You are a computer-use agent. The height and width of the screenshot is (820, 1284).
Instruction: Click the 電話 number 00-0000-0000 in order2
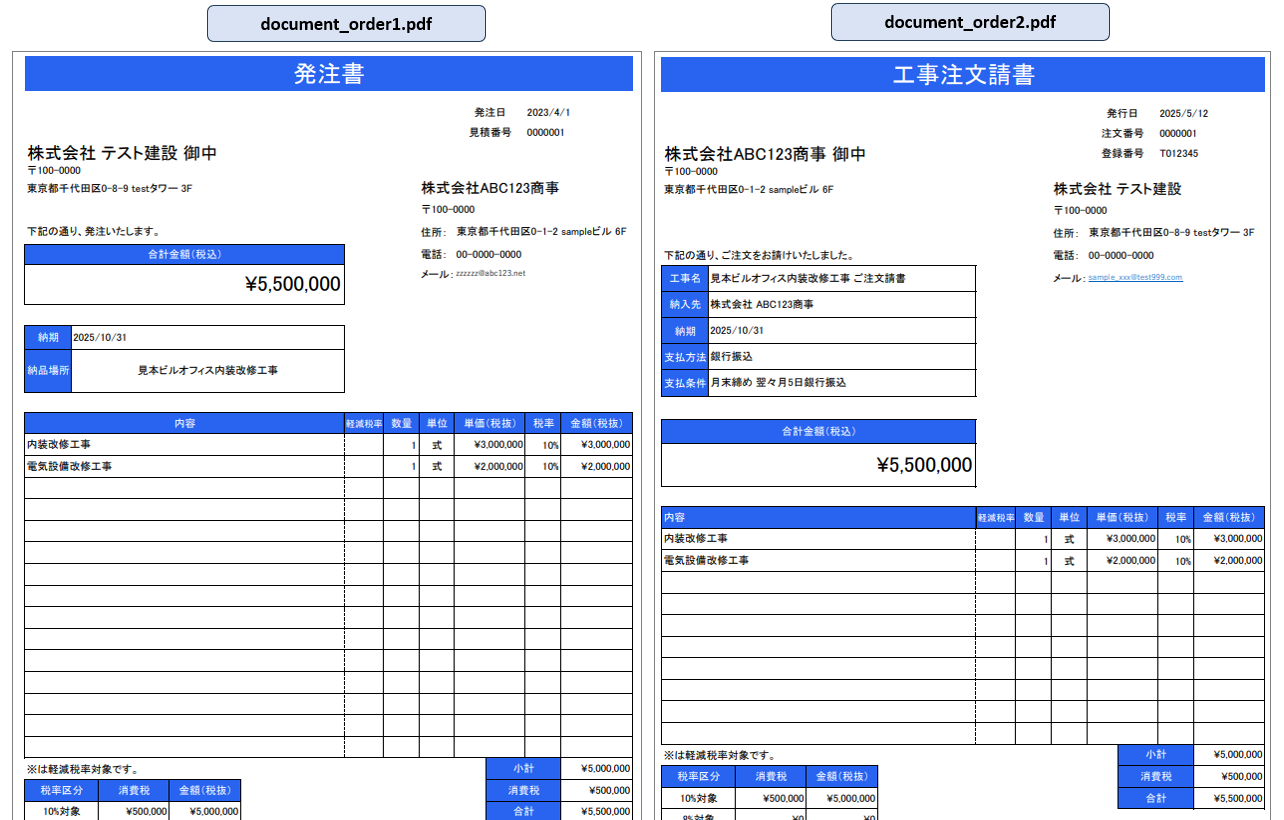pyautogui.click(x=1121, y=255)
